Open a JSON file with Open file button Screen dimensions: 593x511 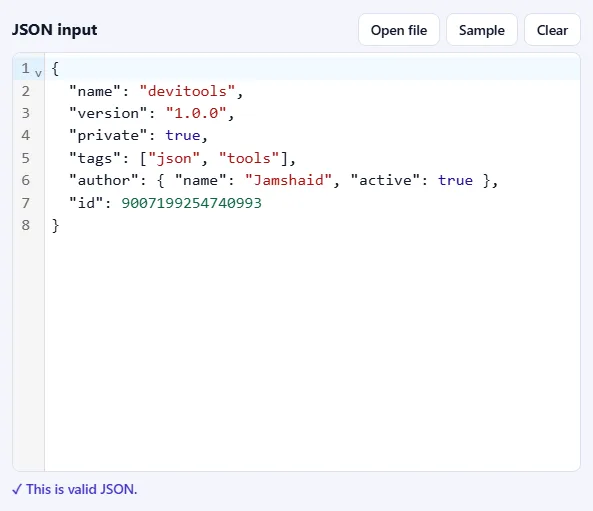click(399, 30)
